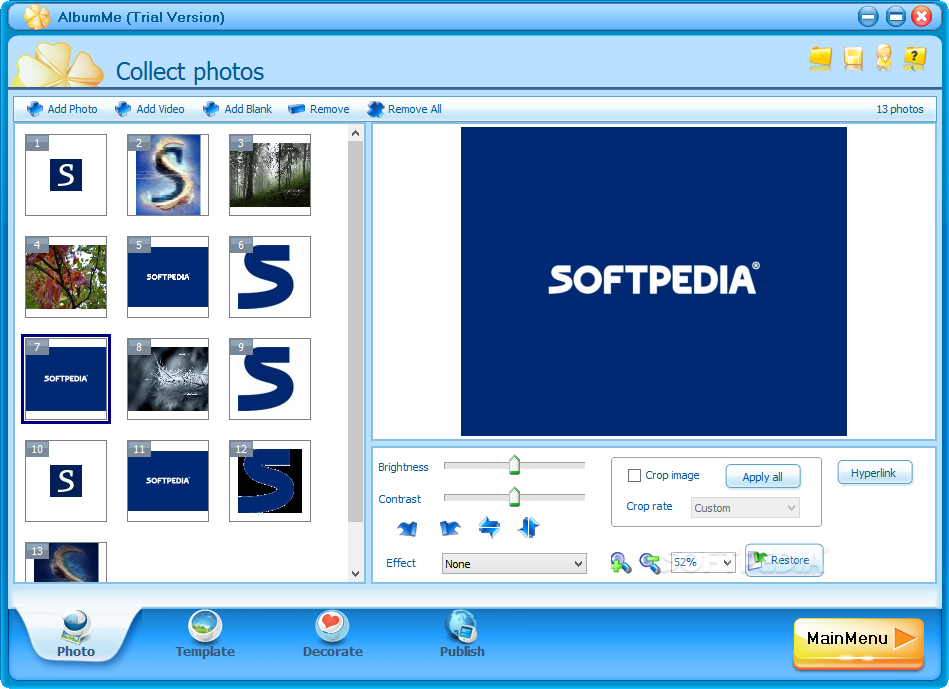Click the Contrast slider handle
Screen dimensions: 949x689
pos(514,496)
